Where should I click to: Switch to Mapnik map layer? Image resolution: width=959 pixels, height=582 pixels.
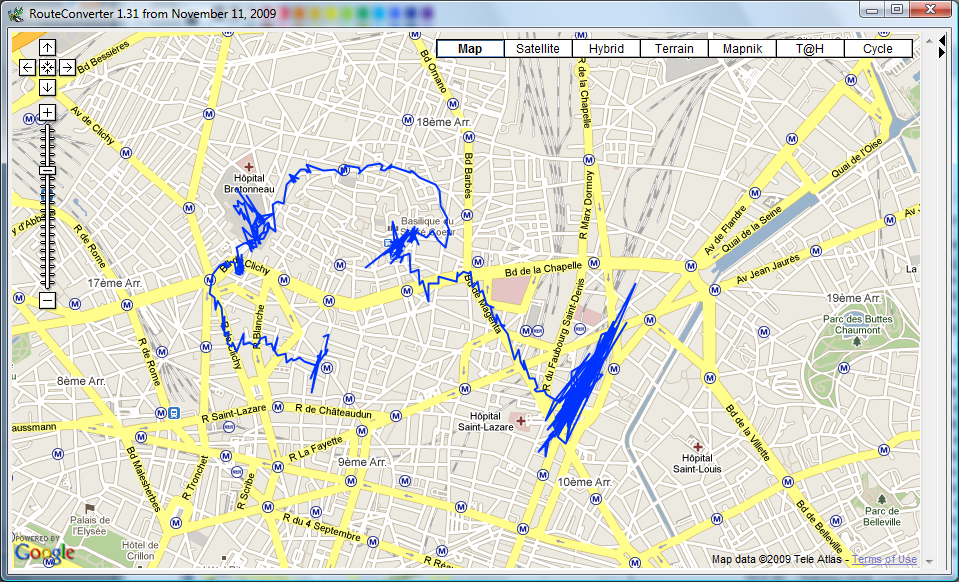pos(742,49)
